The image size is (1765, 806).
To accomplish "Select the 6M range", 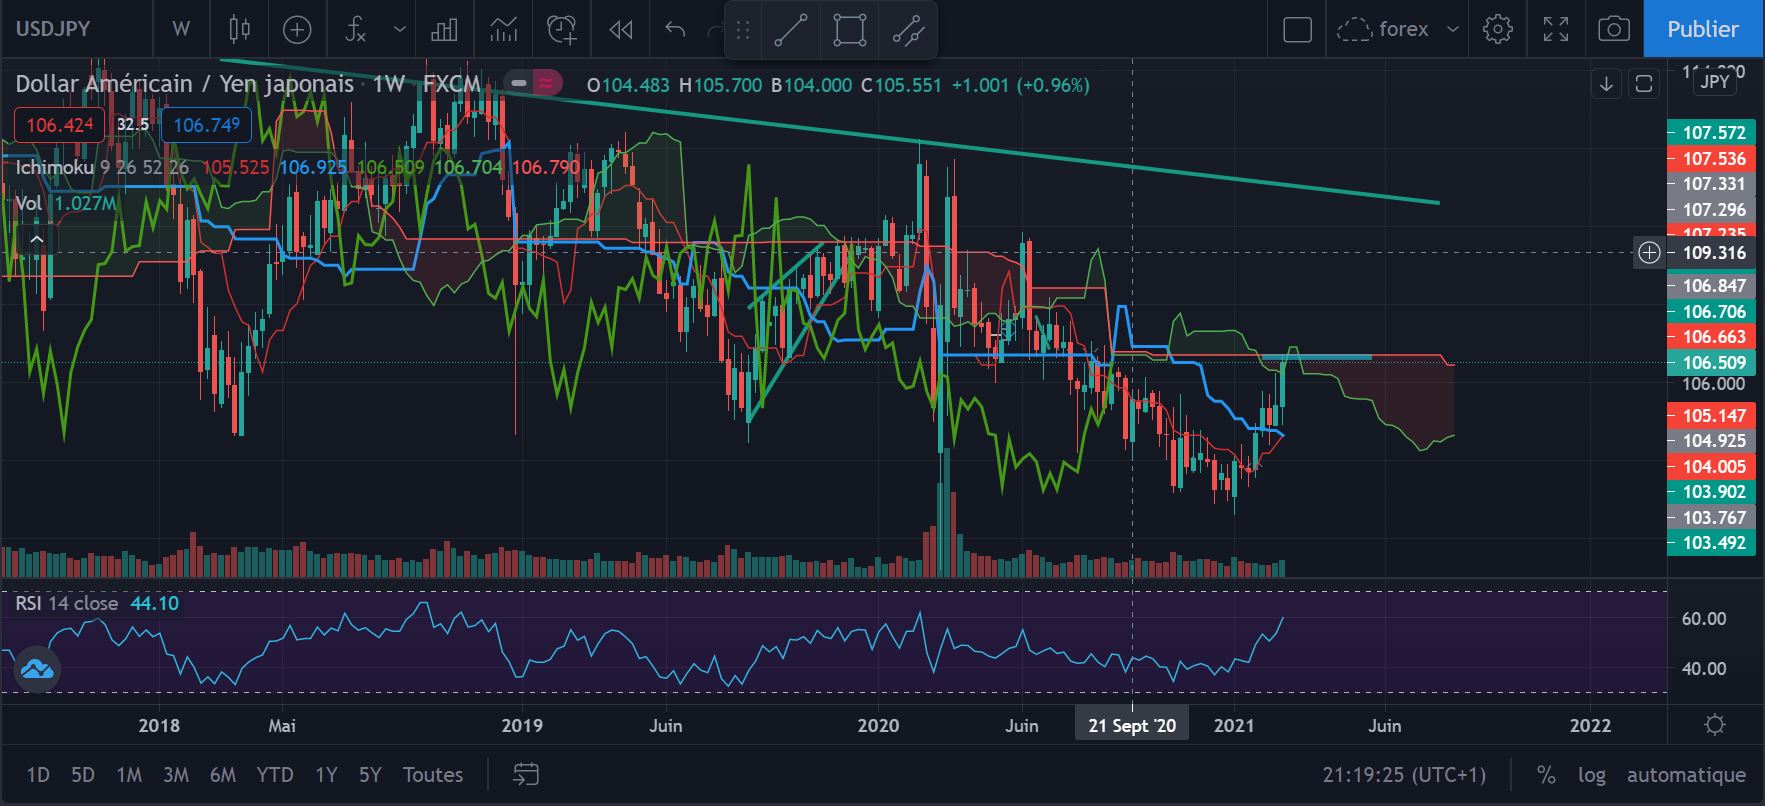I will [x=223, y=775].
